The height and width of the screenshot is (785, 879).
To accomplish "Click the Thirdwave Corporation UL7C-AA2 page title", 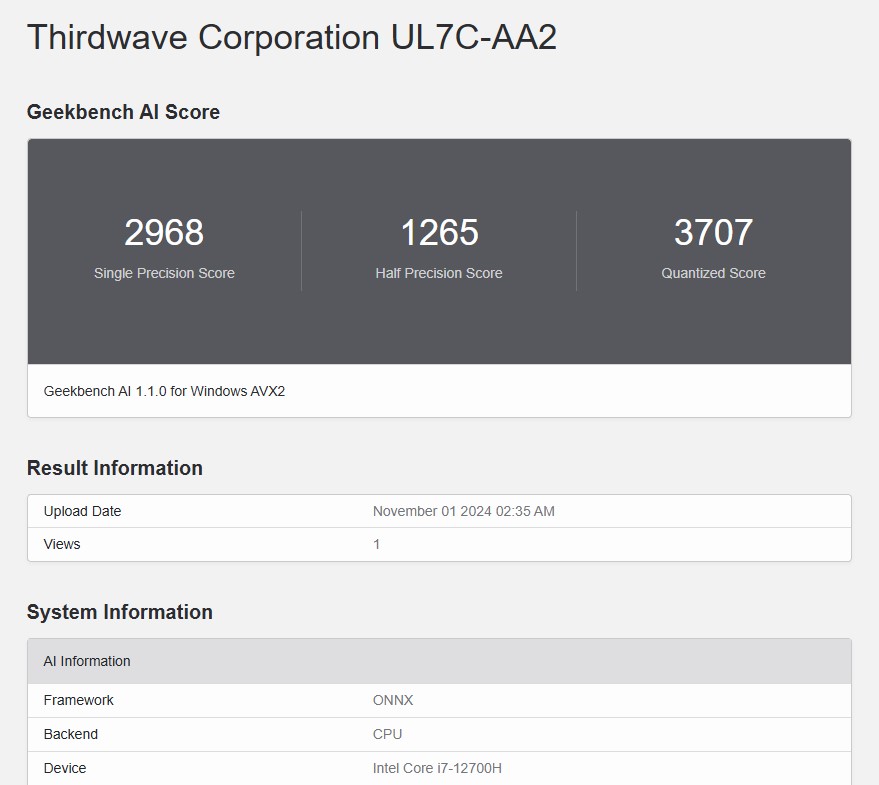I will (291, 37).
